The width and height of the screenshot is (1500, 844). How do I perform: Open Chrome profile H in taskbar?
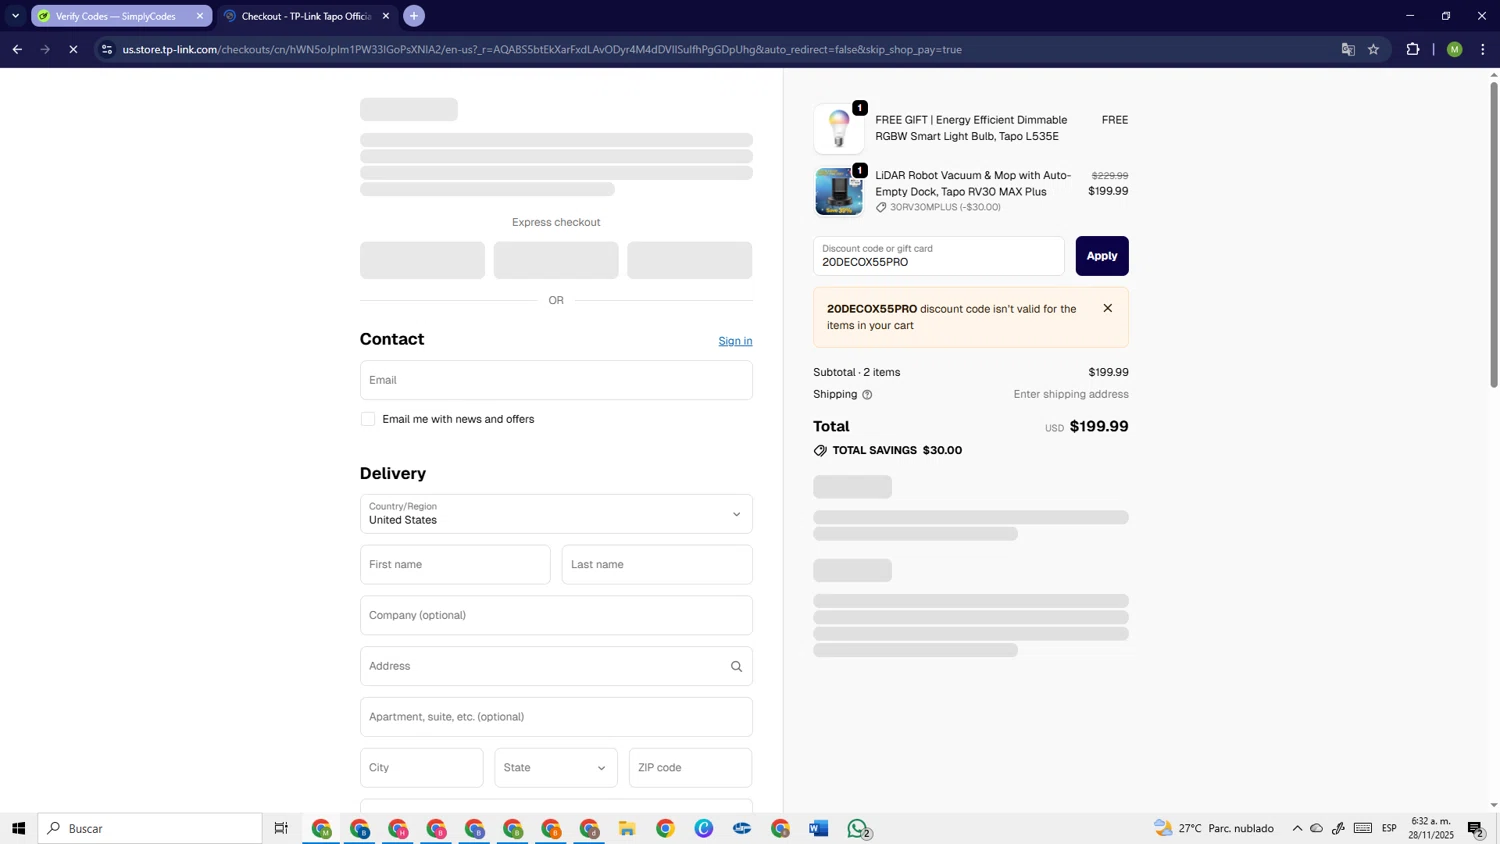[398, 828]
